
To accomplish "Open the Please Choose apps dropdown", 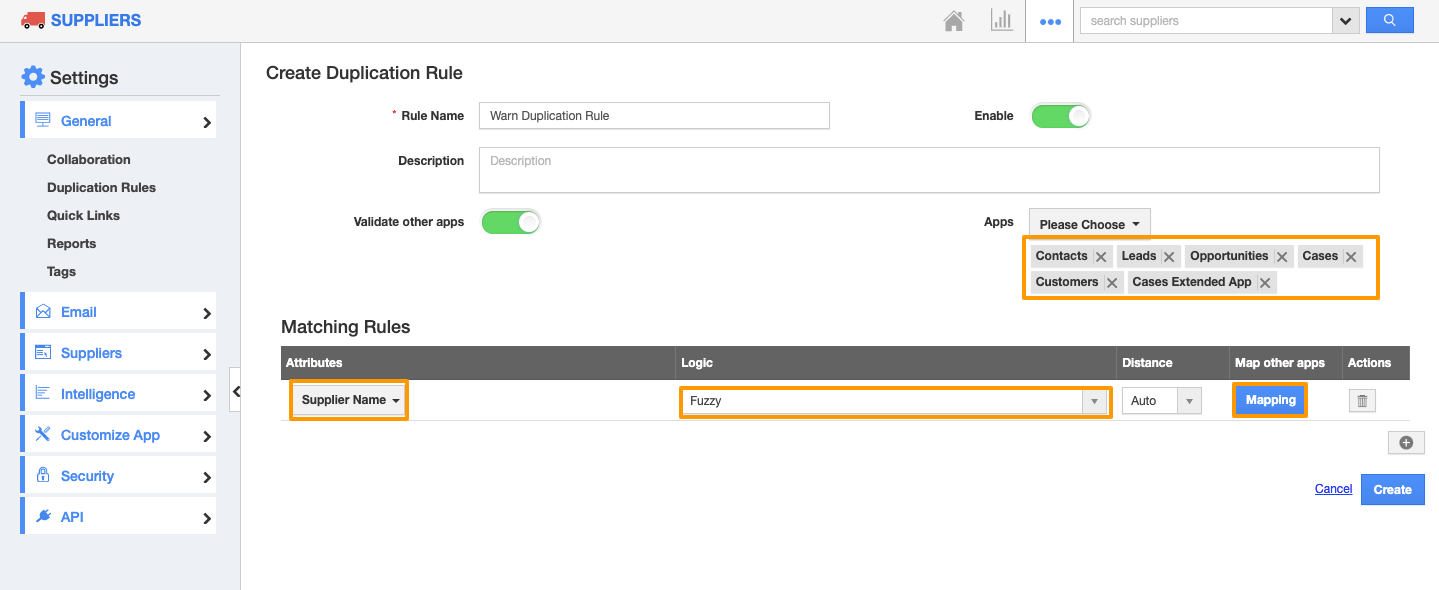I will pyautogui.click(x=1089, y=224).
